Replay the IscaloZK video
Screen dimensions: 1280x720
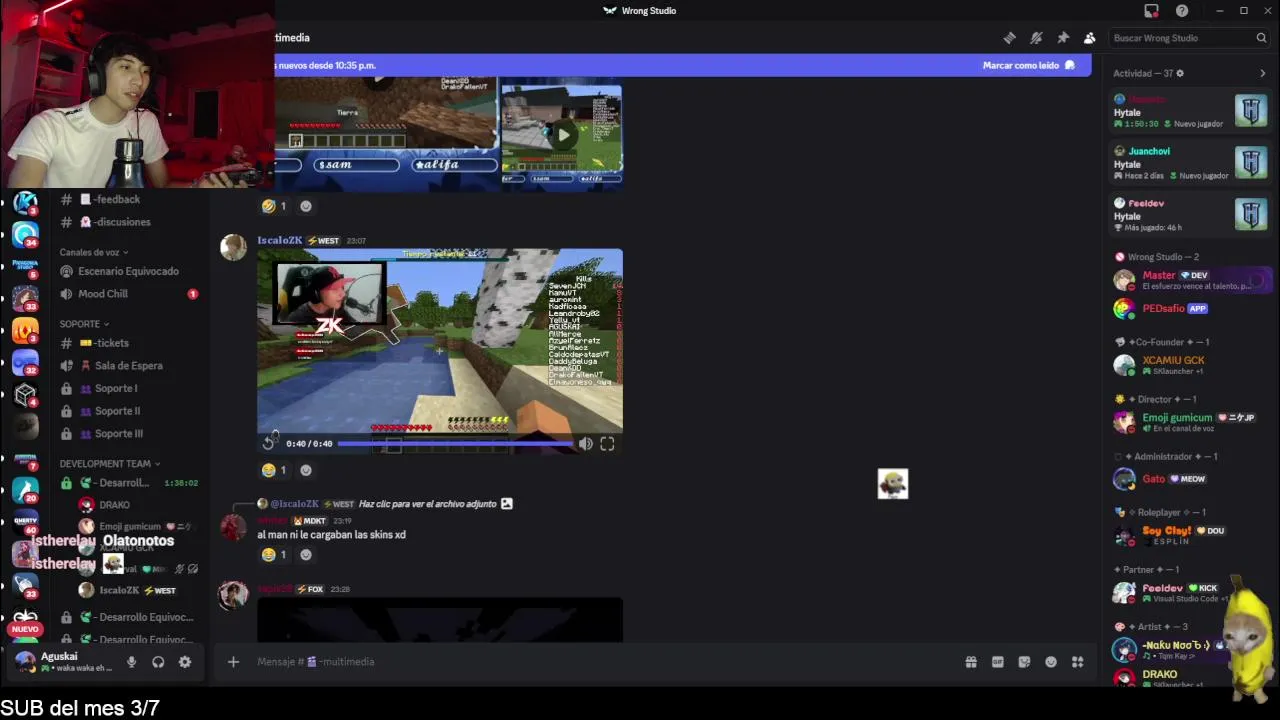[269, 443]
